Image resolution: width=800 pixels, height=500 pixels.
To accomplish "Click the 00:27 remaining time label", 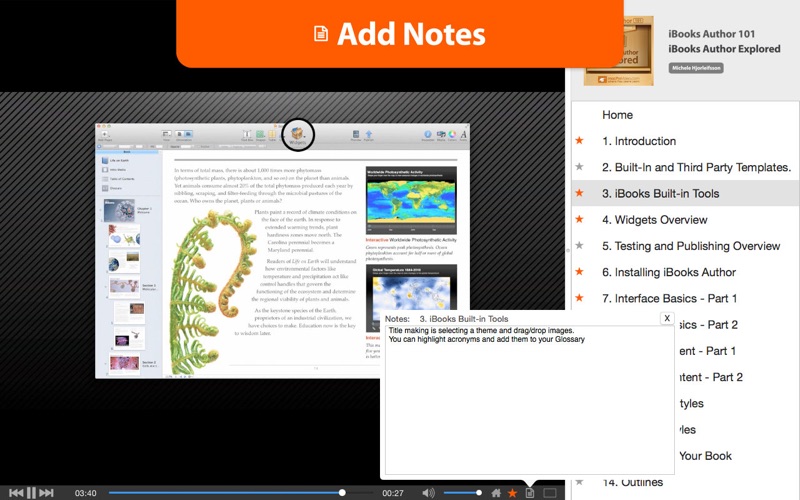I will (393, 493).
